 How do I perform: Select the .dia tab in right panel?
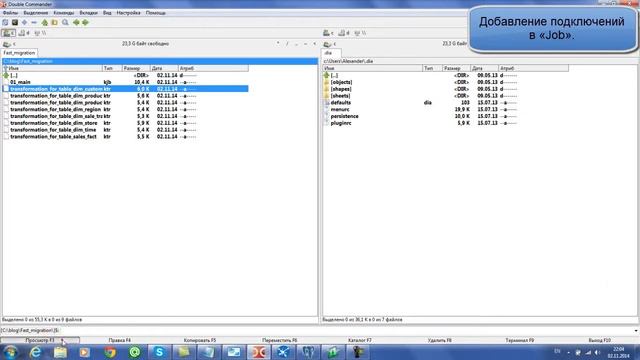331,53
